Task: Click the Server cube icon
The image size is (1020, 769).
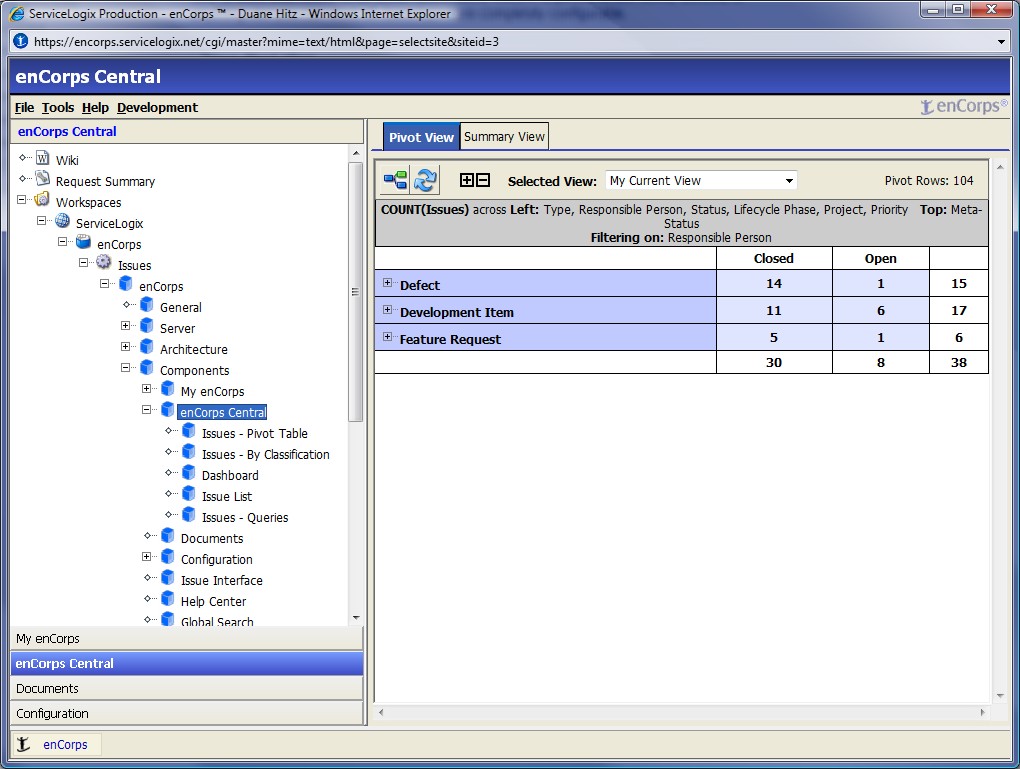Action: 147,325
